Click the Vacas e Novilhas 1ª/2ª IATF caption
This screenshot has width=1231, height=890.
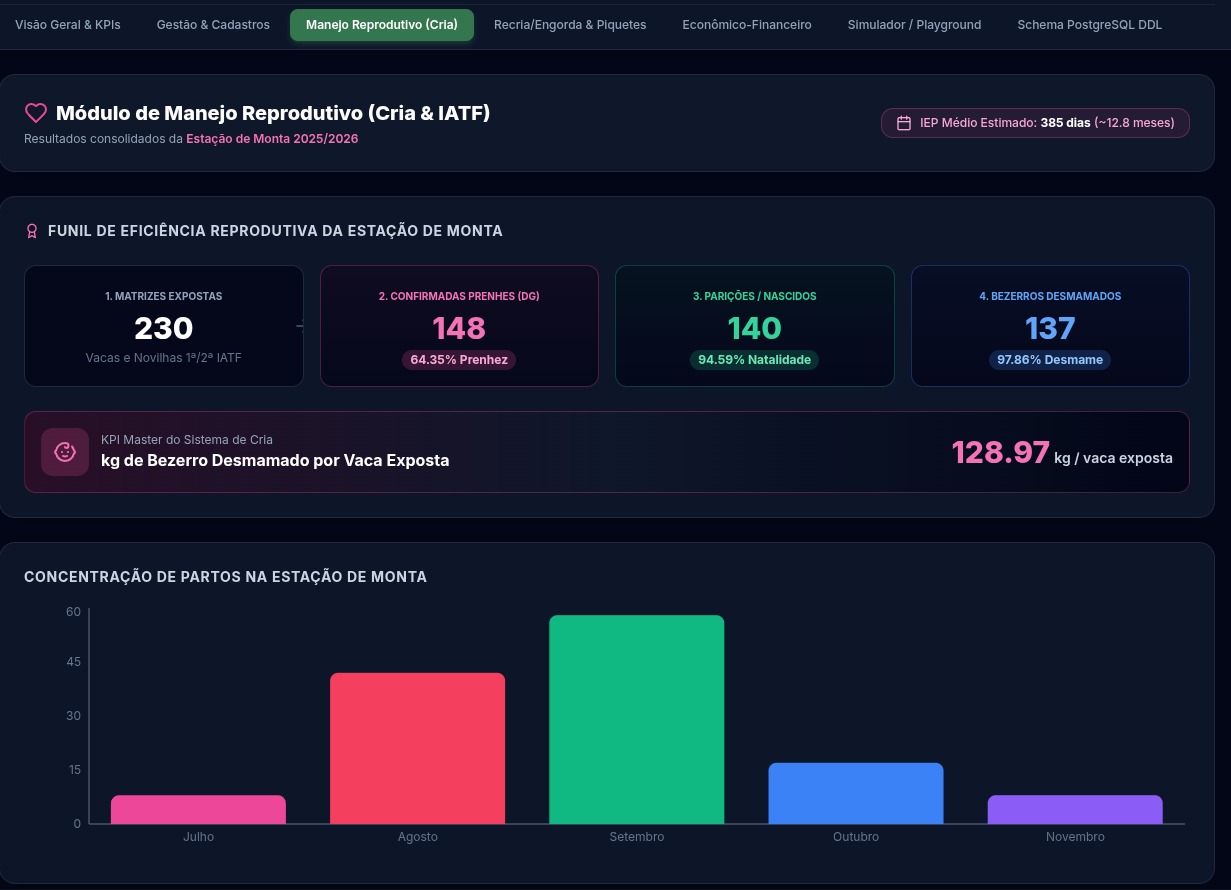[164, 357]
